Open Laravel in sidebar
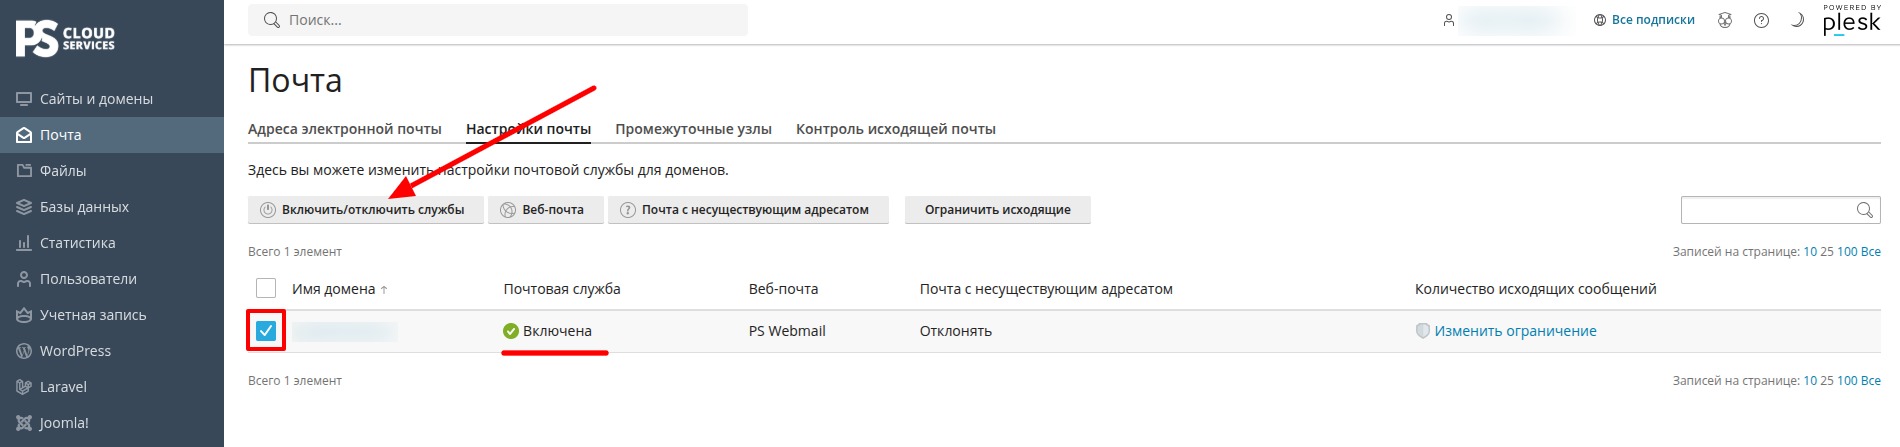 tap(63, 387)
